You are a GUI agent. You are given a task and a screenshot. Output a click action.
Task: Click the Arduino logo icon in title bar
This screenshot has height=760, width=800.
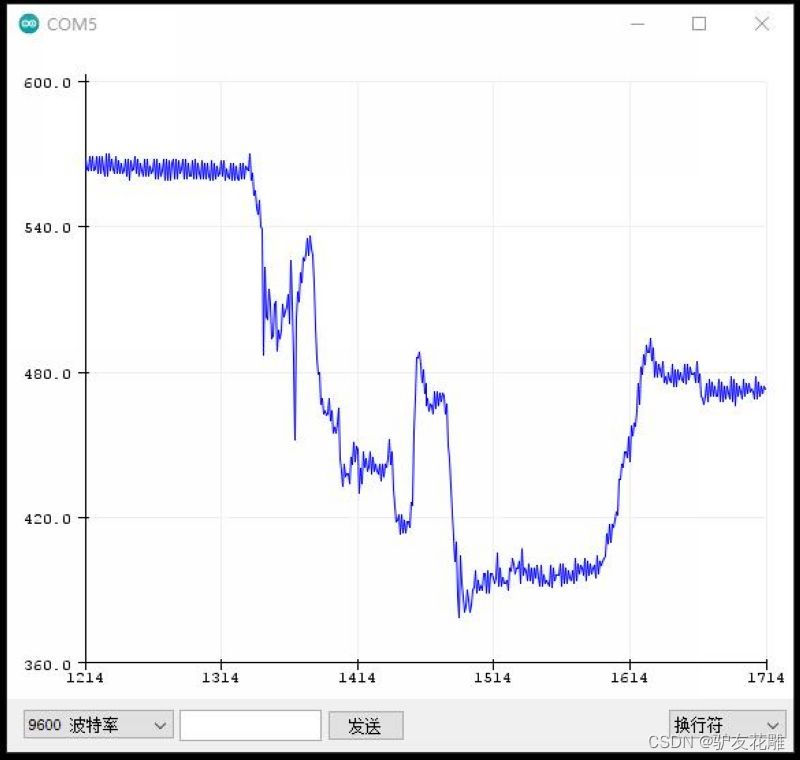[x=29, y=24]
